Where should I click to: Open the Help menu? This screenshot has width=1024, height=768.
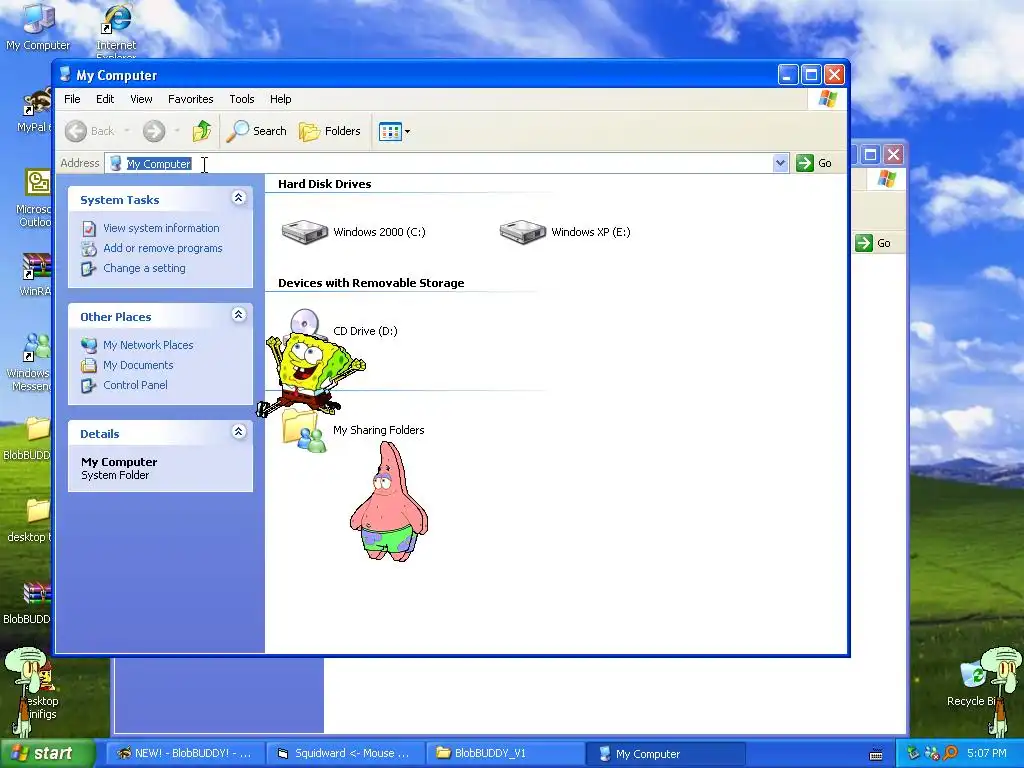(281, 99)
